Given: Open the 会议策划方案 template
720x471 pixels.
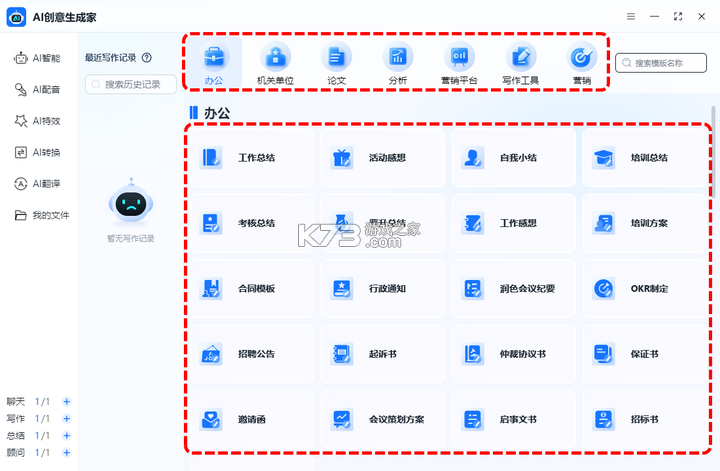Looking at the screenshot, I should (x=382, y=419).
